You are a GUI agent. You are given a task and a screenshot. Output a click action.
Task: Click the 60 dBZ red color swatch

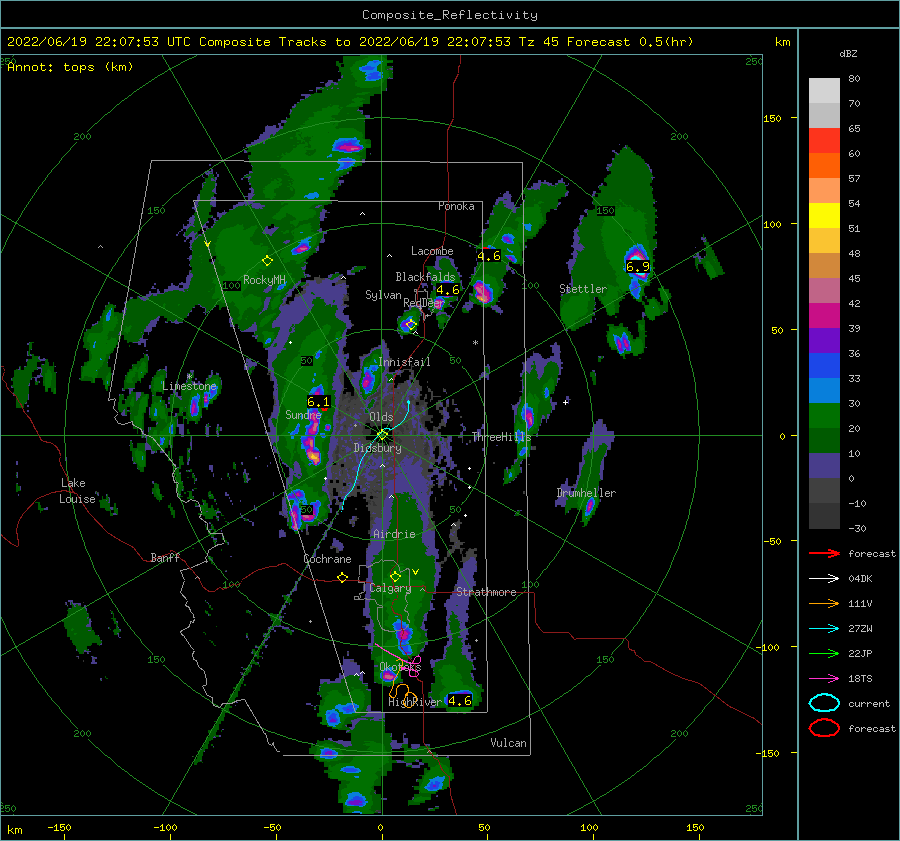824,141
